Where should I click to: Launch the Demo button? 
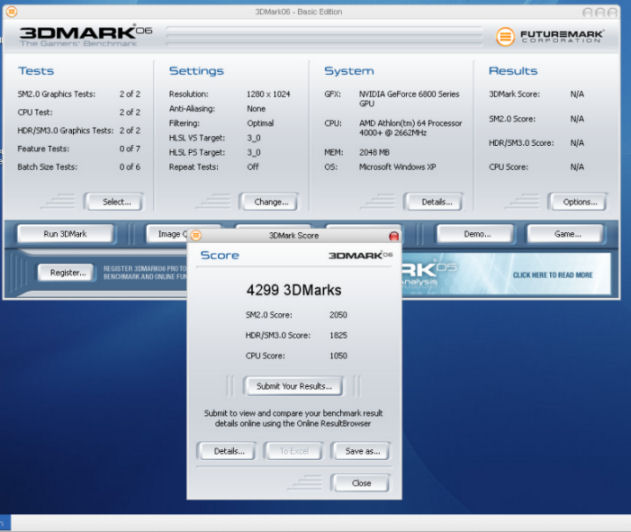point(475,234)
